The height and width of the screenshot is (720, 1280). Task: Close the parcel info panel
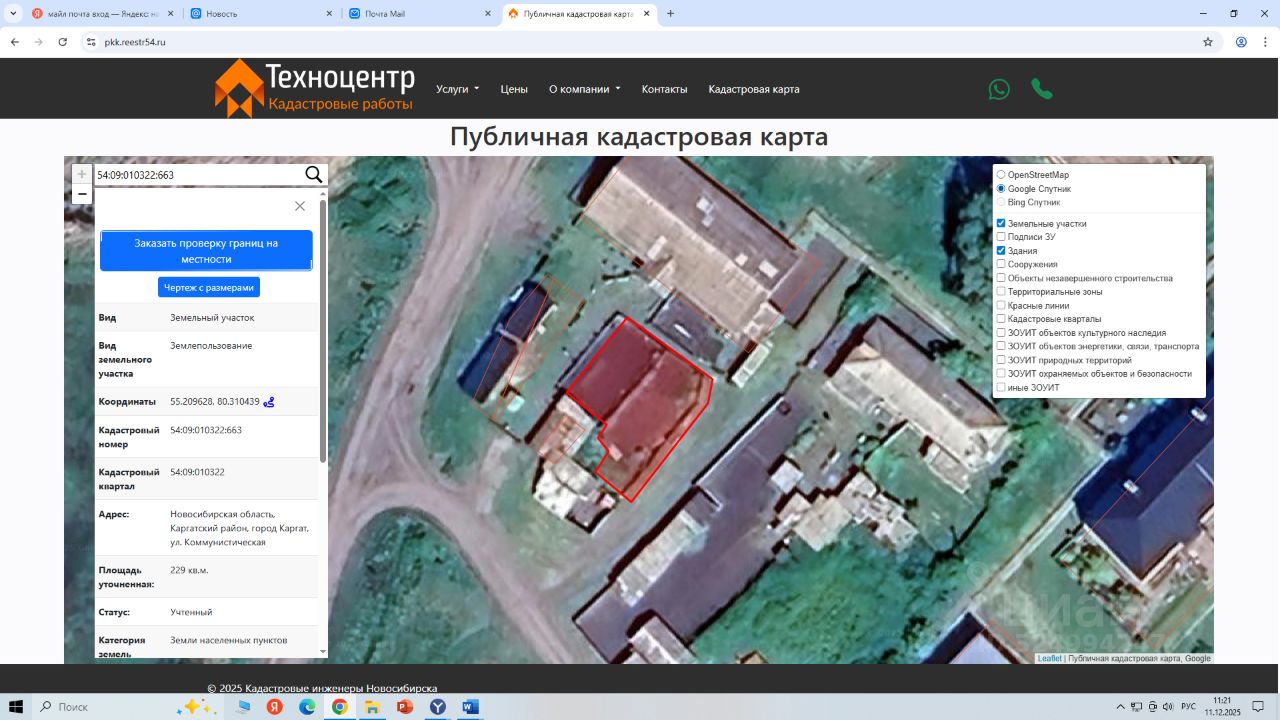coord(300,206)
